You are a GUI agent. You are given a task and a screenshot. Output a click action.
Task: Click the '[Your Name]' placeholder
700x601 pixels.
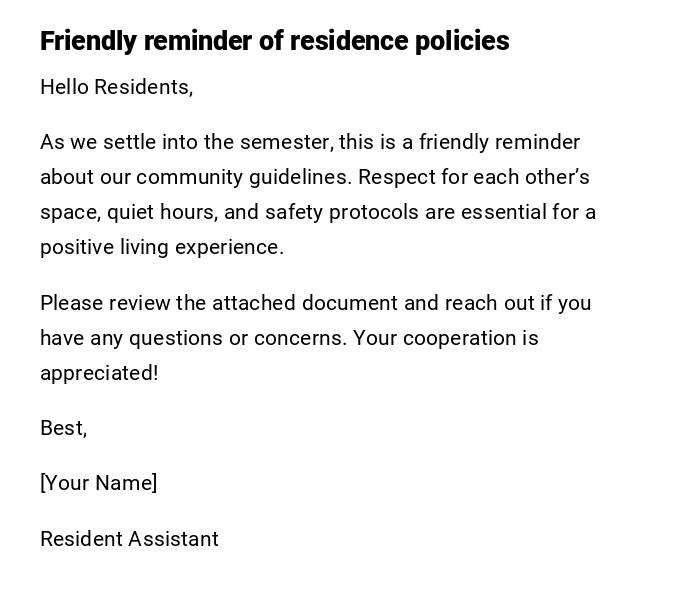click(x=98, y=483)
